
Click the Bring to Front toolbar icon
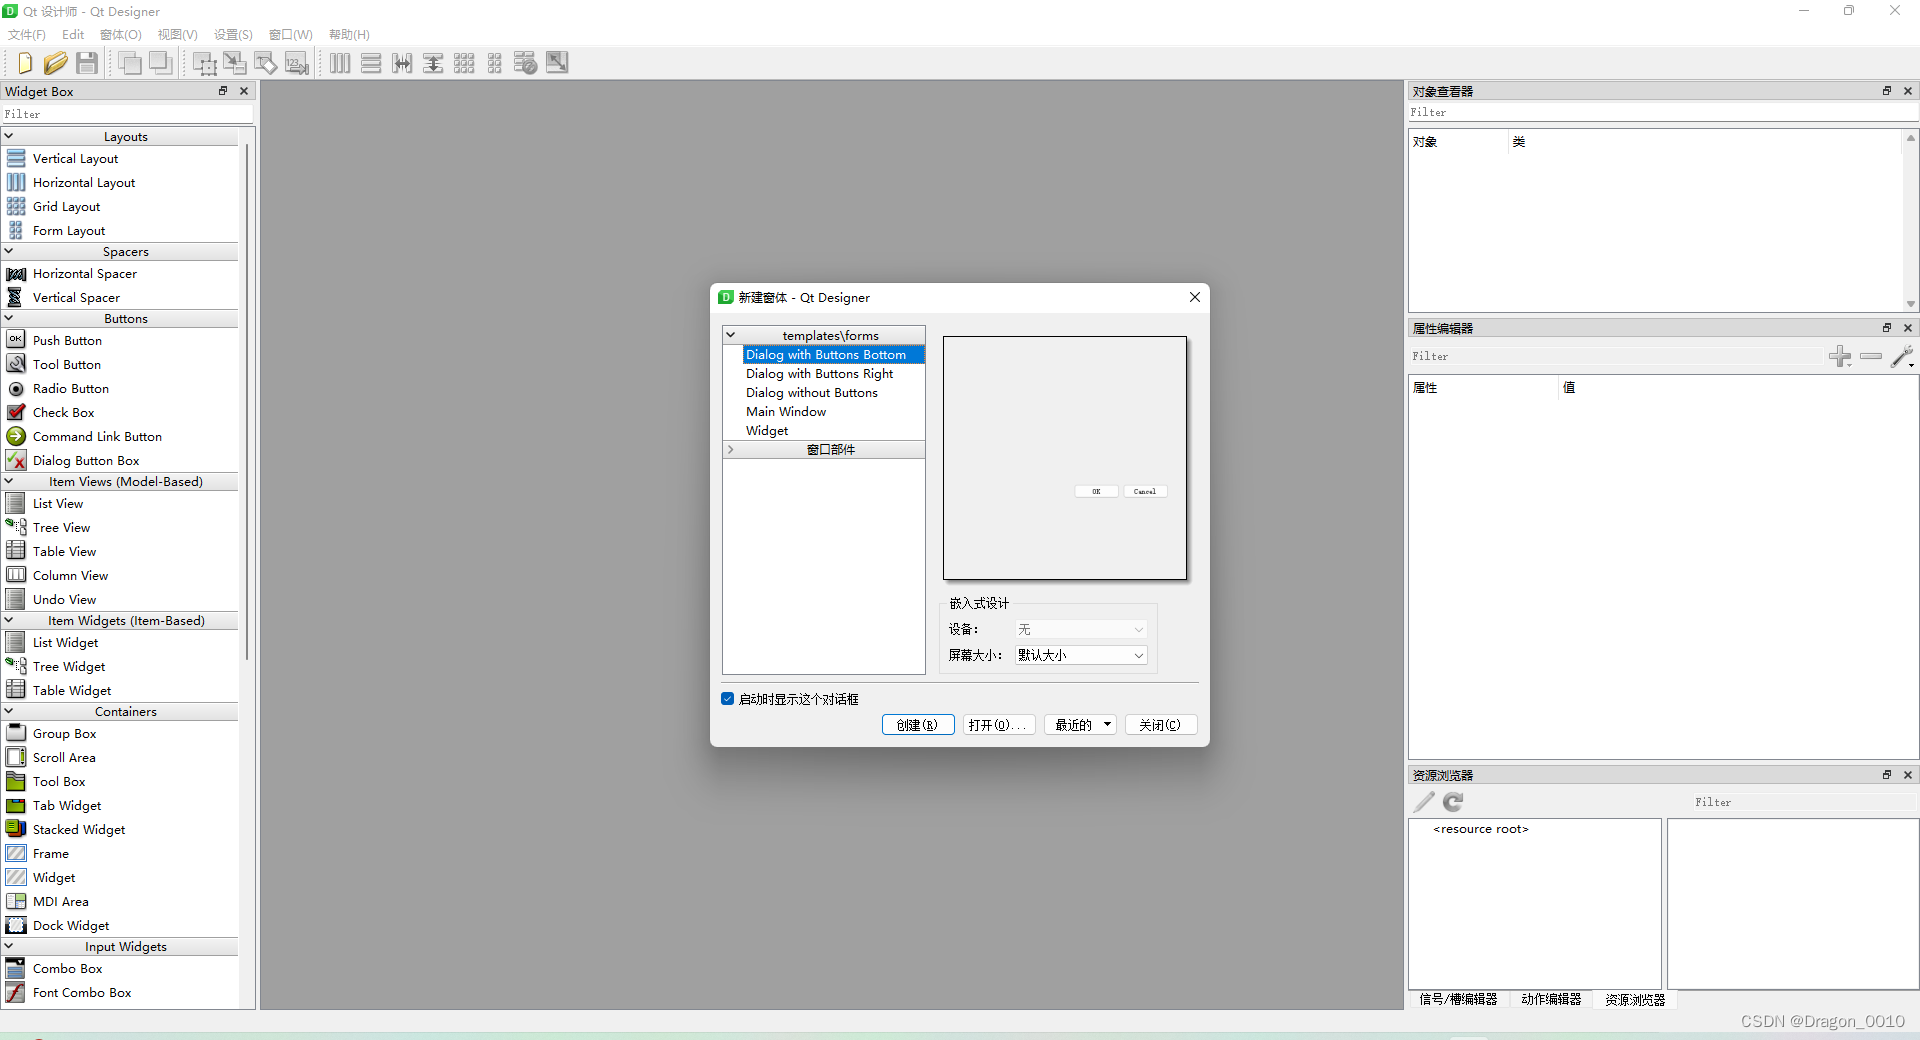pyautogui.click(x=161, y=63)
